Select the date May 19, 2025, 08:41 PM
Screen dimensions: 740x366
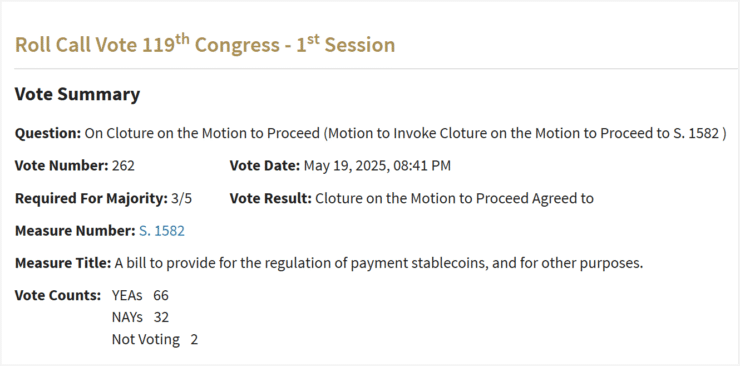[377, 166]
